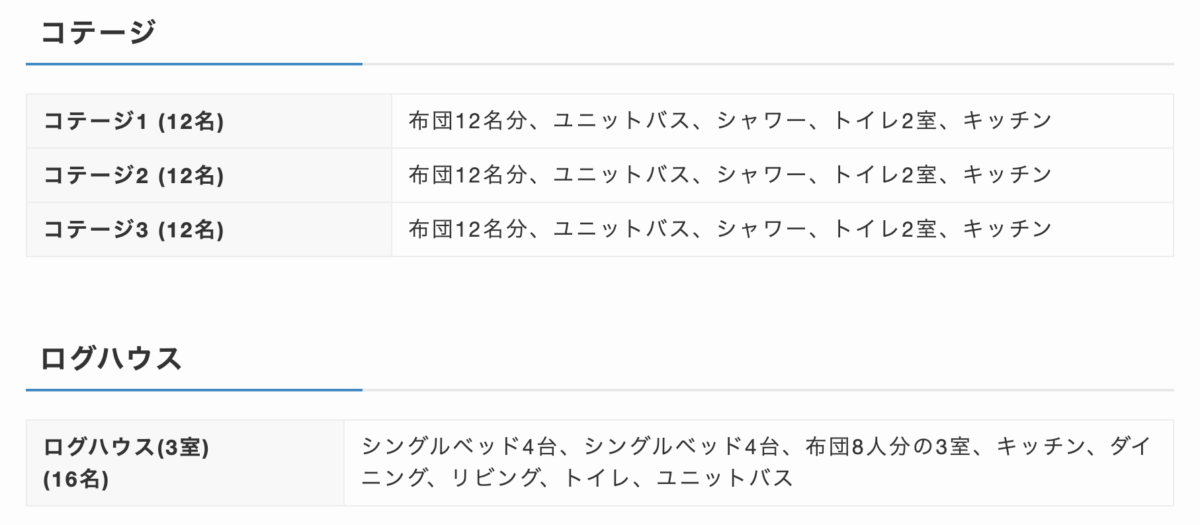The width and height of the screenshot is (1200, 525).
Task: Click キッチン in the コテージ2 row
Action: [x=1007, y=175]
